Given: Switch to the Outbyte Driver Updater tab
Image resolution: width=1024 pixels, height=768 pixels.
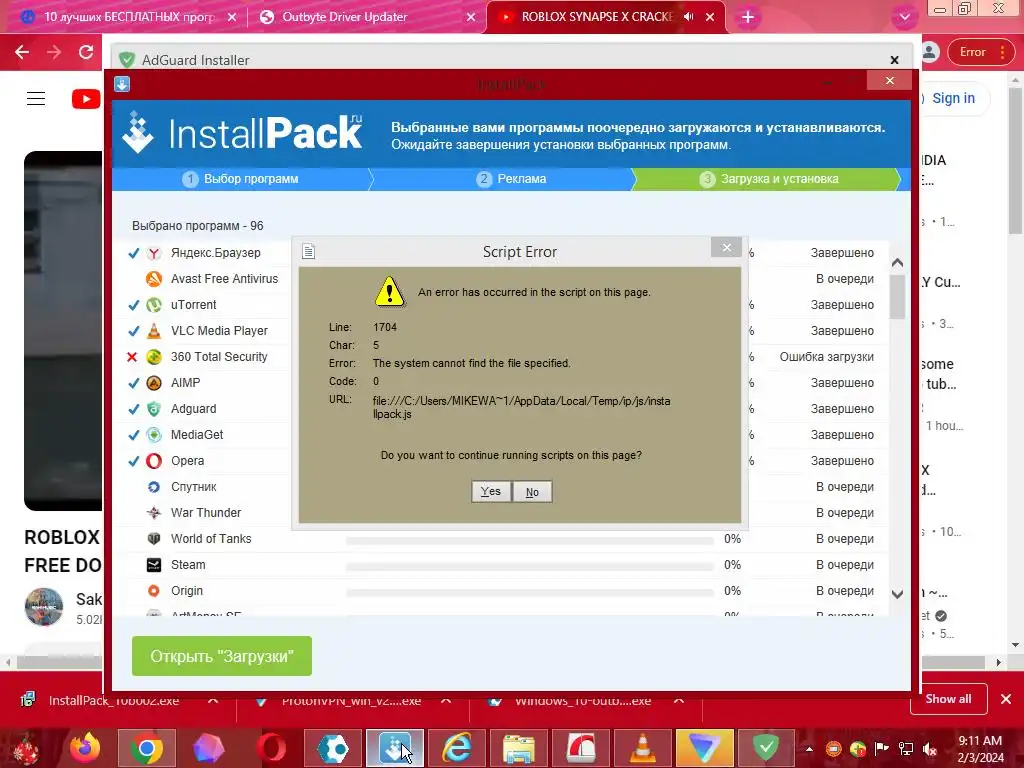Looking at the screenshot, I should pyautogui.click(x=366, y=17).
